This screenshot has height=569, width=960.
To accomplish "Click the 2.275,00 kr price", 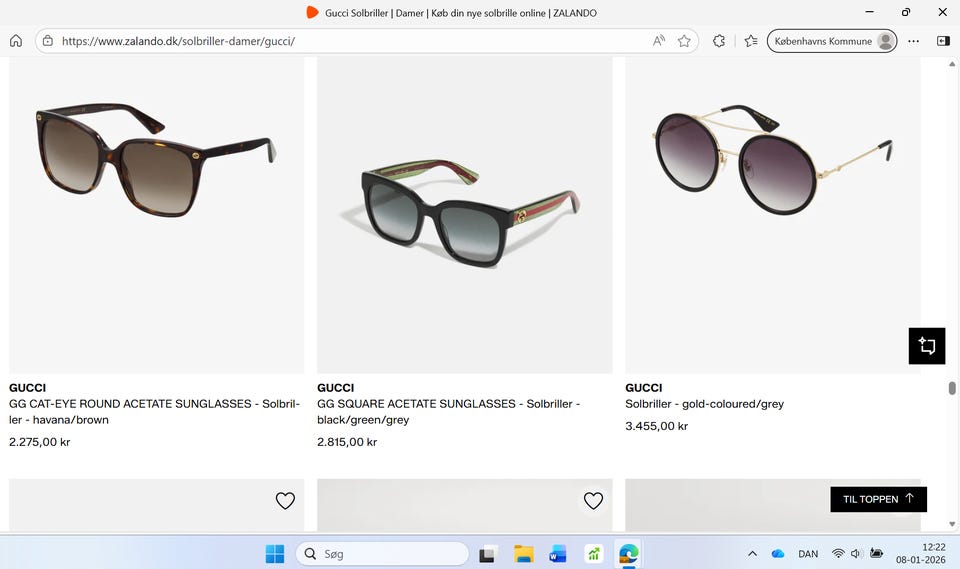I will [x=40, y=442].
